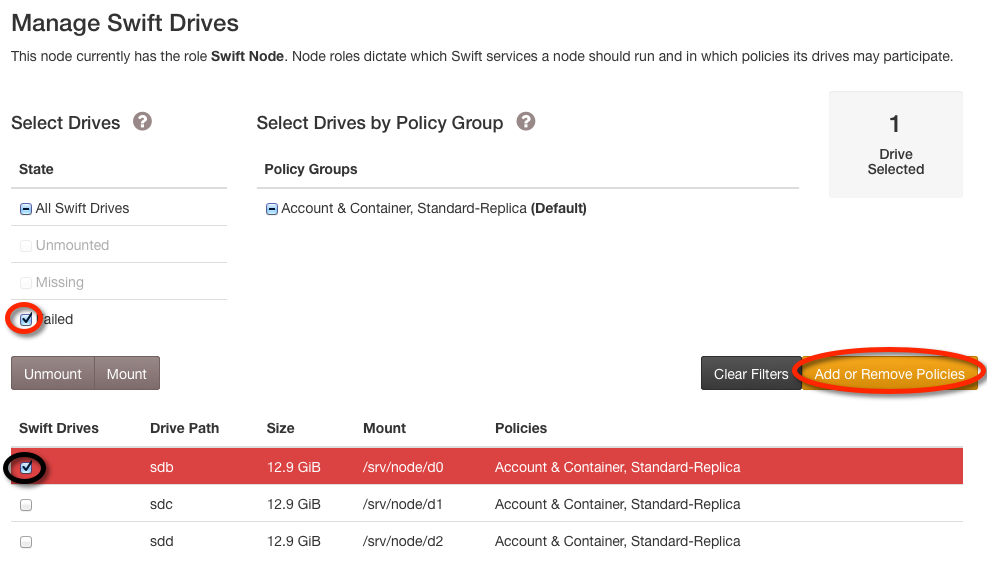Screen dimensions: 987x562
Task: Click the Mount column header
Action: click(385, 428)
